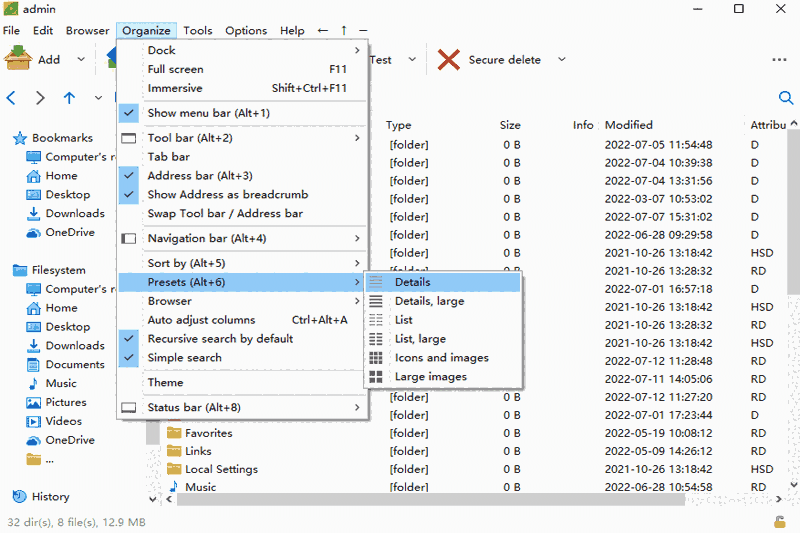Click the Modified column header
This screenshot has width=800, height=533.
629,126
